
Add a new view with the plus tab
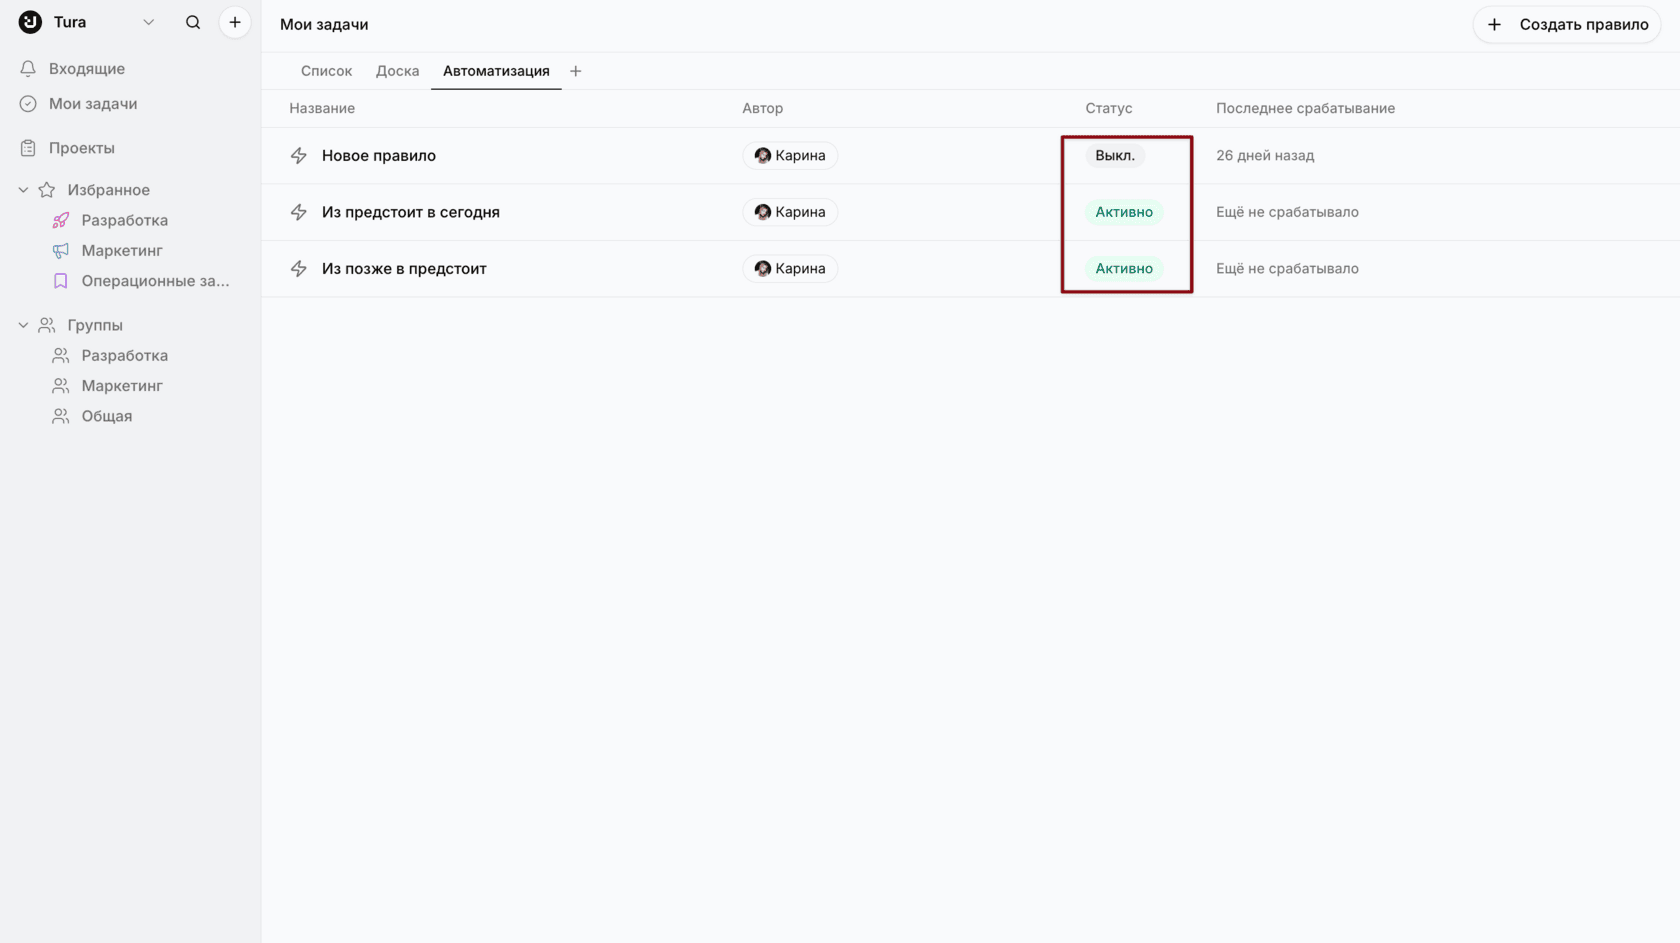[x=575, y=71]
